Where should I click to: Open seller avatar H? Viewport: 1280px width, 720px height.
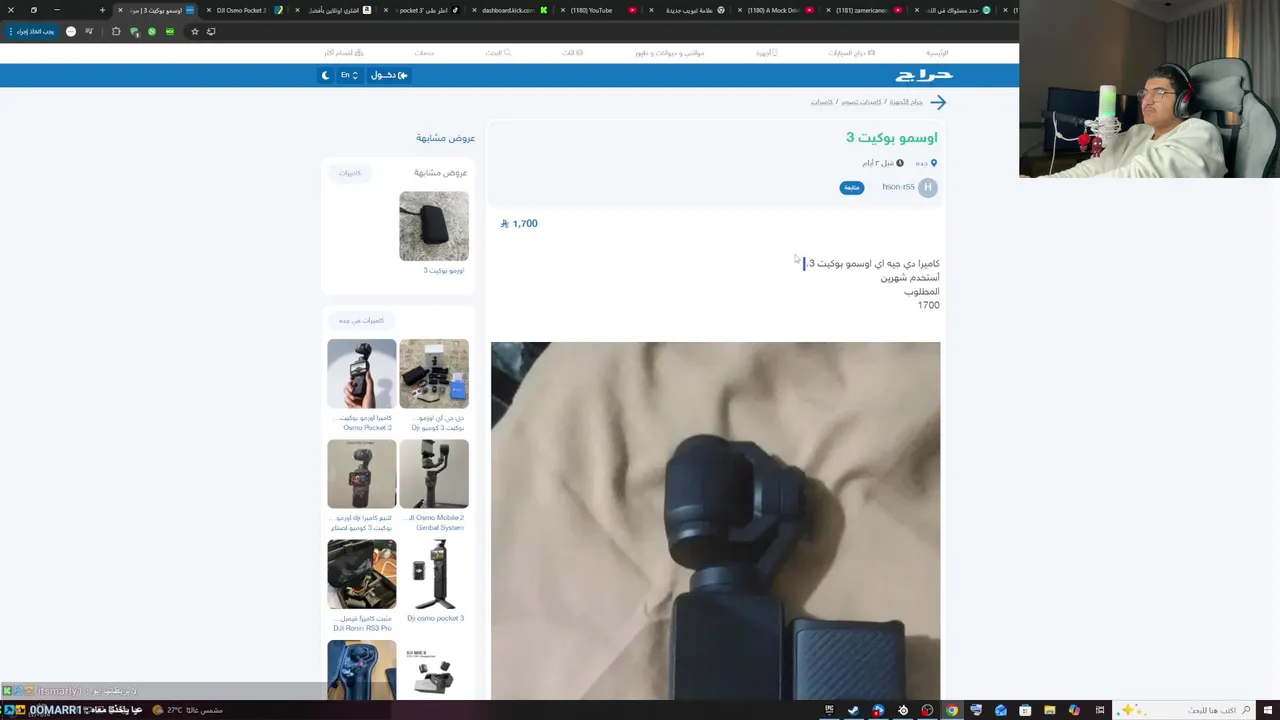(928, 187)
